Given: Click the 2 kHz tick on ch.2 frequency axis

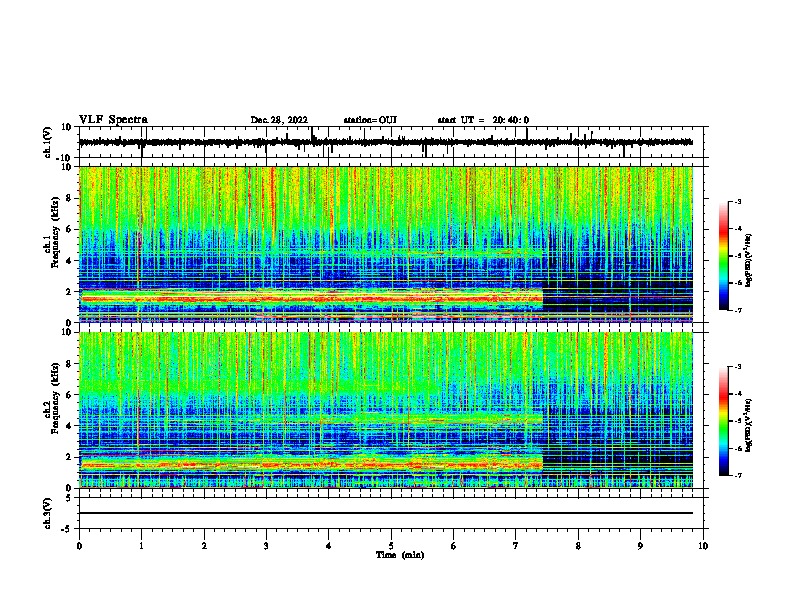Looking at the screenshot, I should [x=69, y=457].
